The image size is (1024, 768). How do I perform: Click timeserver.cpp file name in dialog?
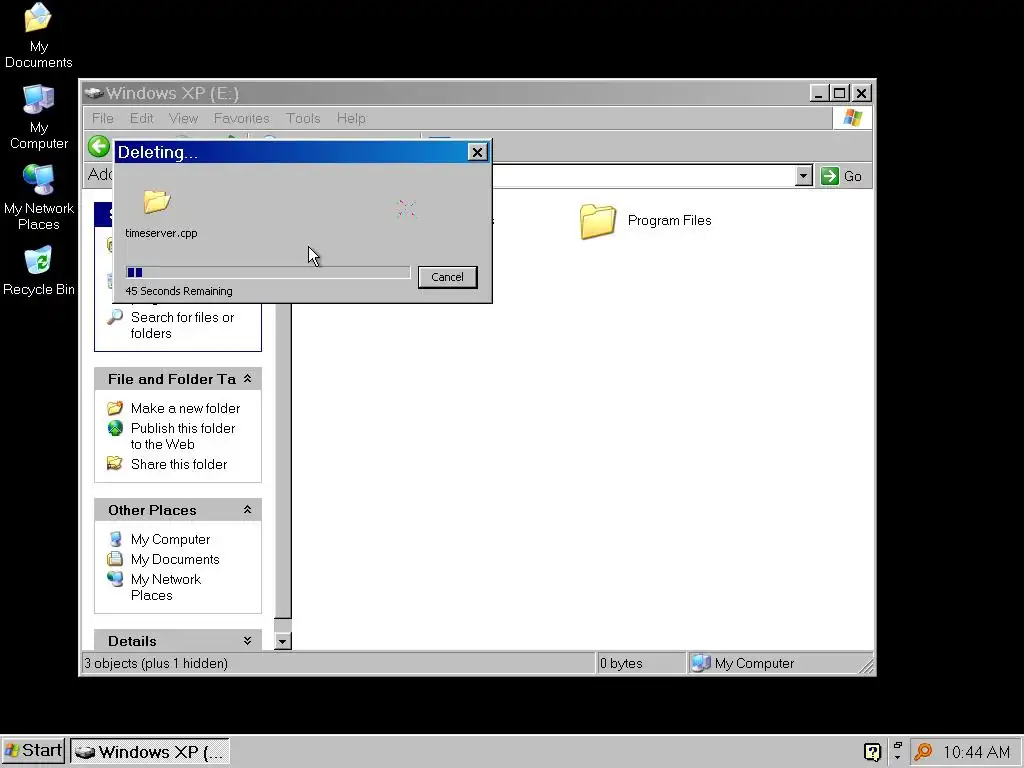161,233
